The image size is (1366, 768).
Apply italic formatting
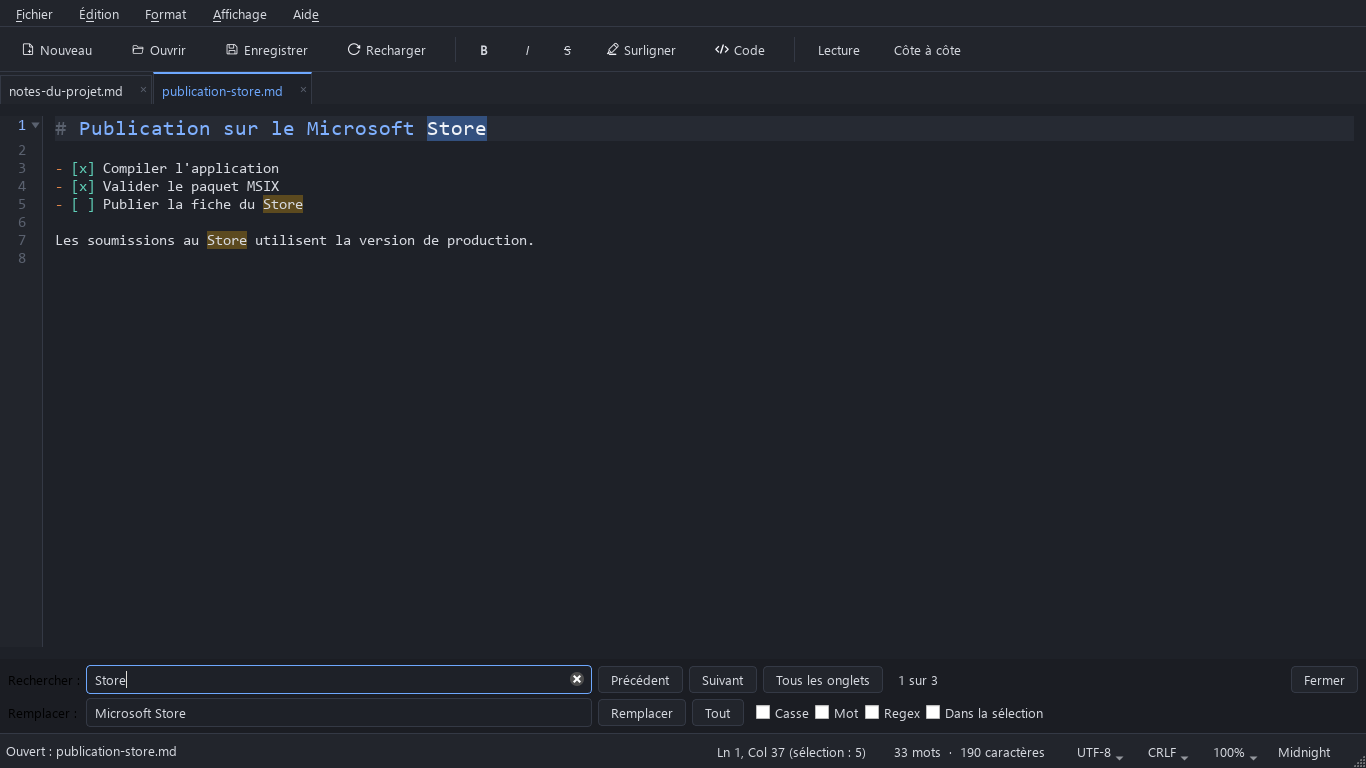tap(527, 50)
